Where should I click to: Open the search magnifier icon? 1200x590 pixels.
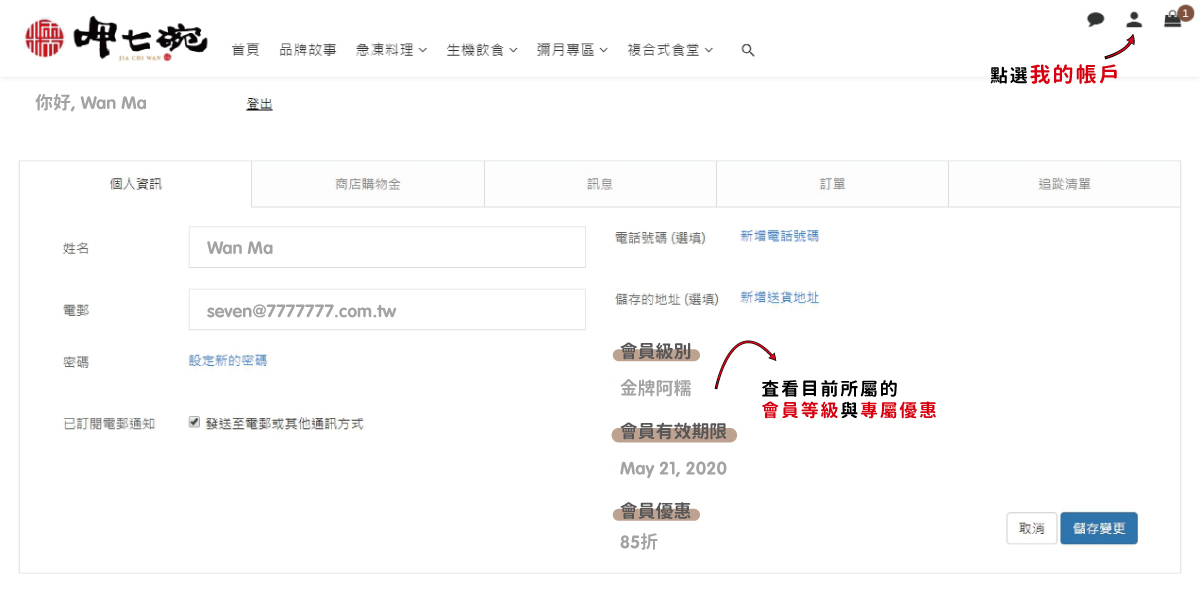(748, 49)
